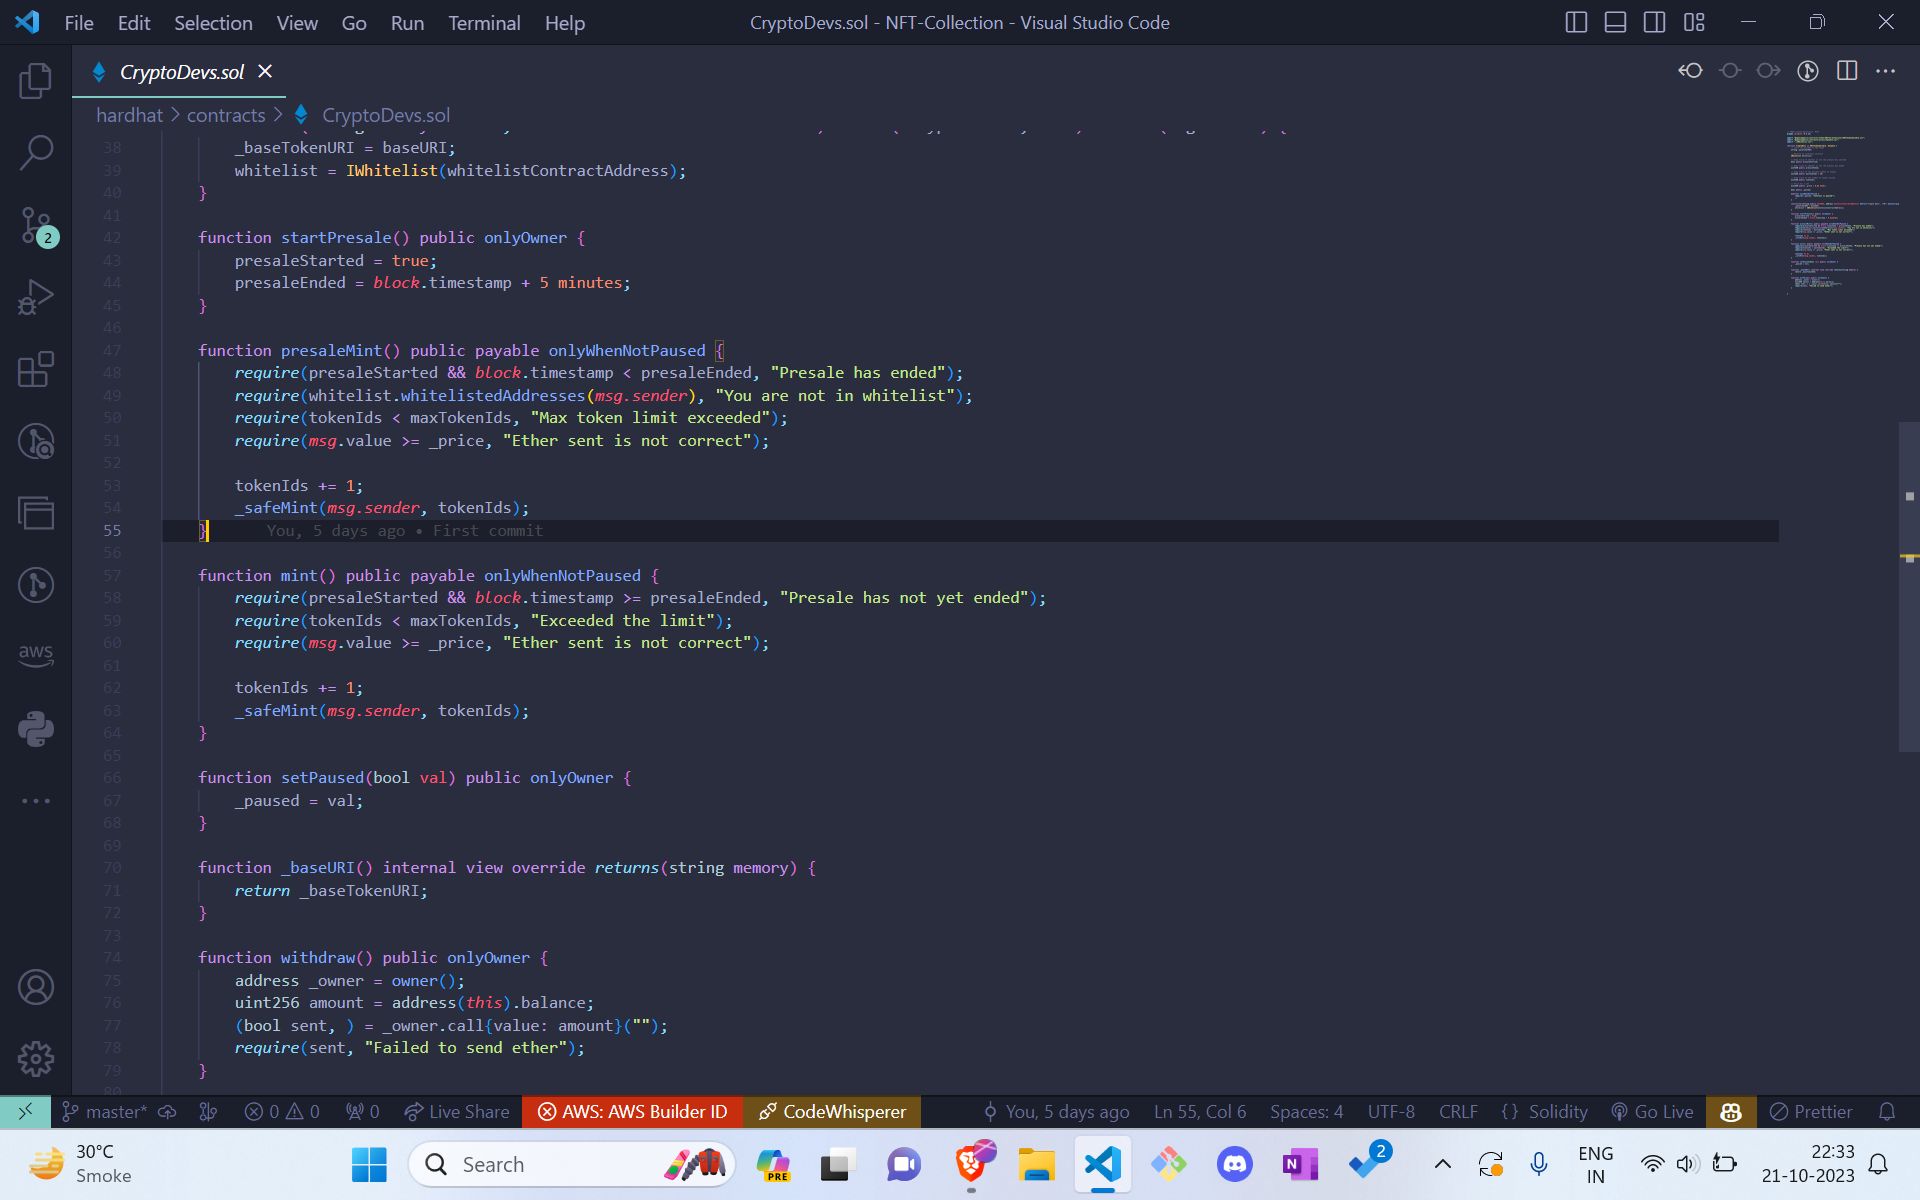Expand the CRLF line ending selector
Viewport: 1920px width, 1200px height.
pyautogui.click(x=1457, y=1112)
